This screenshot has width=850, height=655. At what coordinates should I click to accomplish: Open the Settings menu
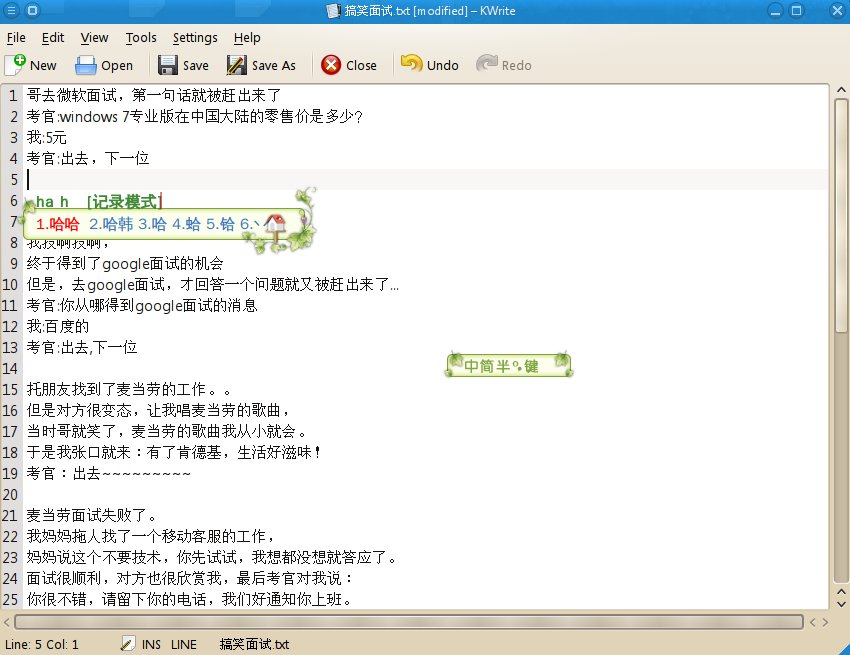click(x=195, y=37)
